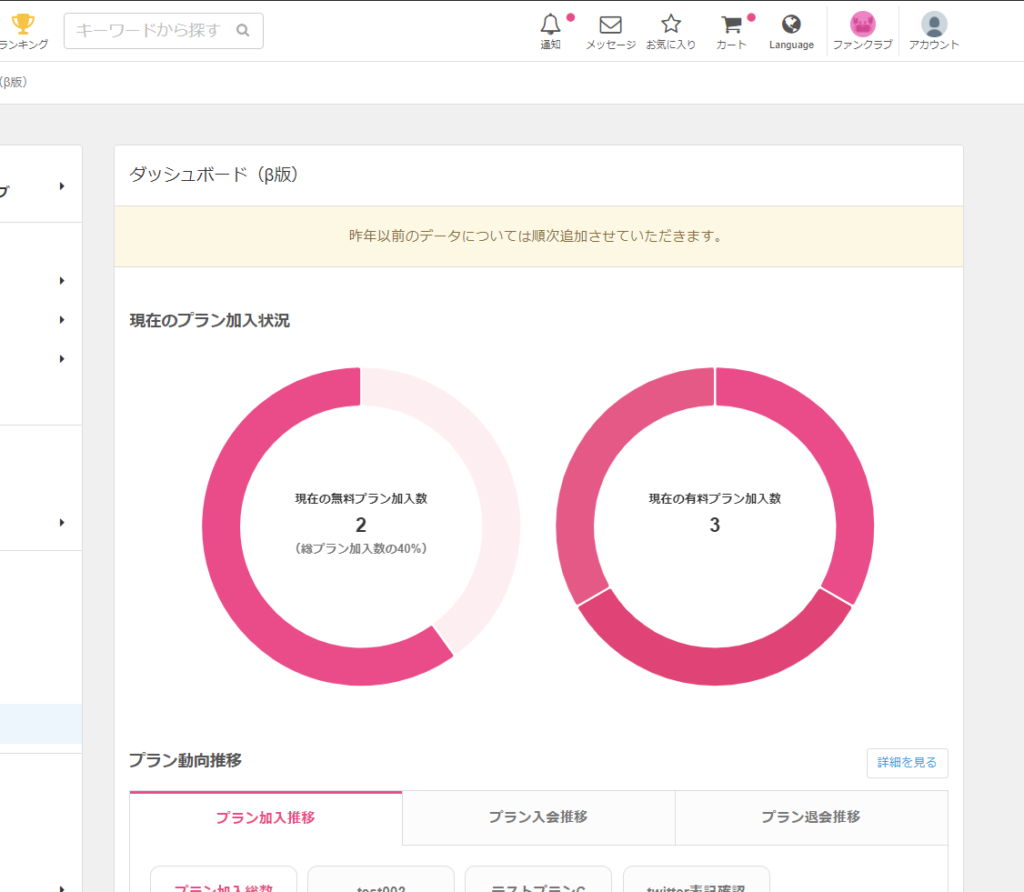Open the 通知 notifications bell icon
Image resolution: width=1024 pixels, height=892 pixels.
point(551,24)
